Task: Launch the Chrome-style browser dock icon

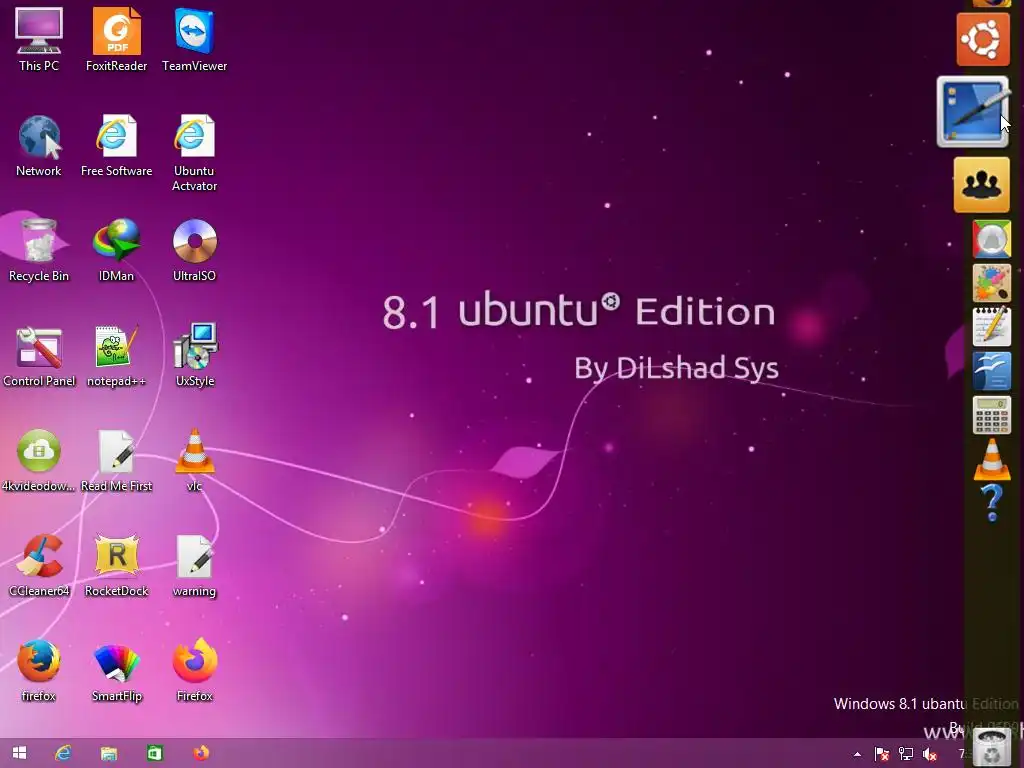Action: (x=991, y=239)
